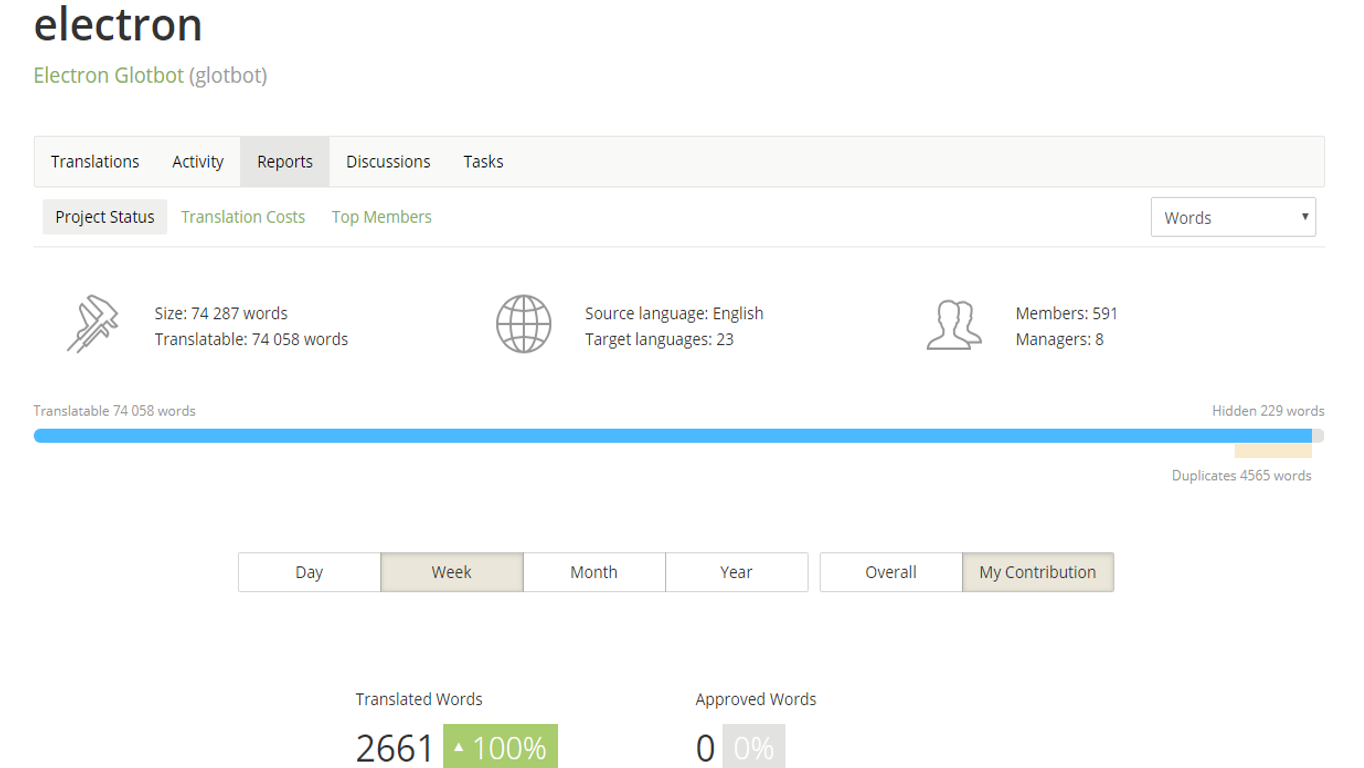Go to the Discussions tab
The width and height of the screenshot is (1364, 768).
point(388,162)
